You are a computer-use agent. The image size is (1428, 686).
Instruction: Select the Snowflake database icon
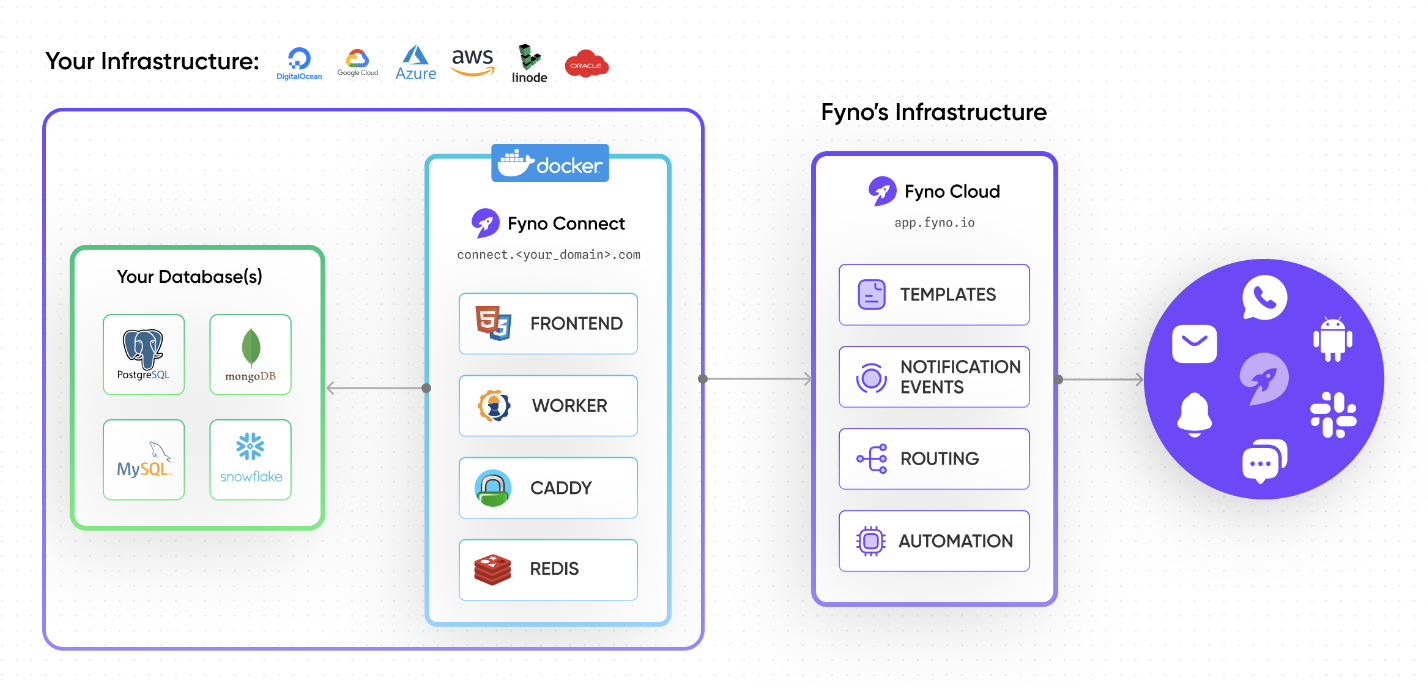coord(250,458)
